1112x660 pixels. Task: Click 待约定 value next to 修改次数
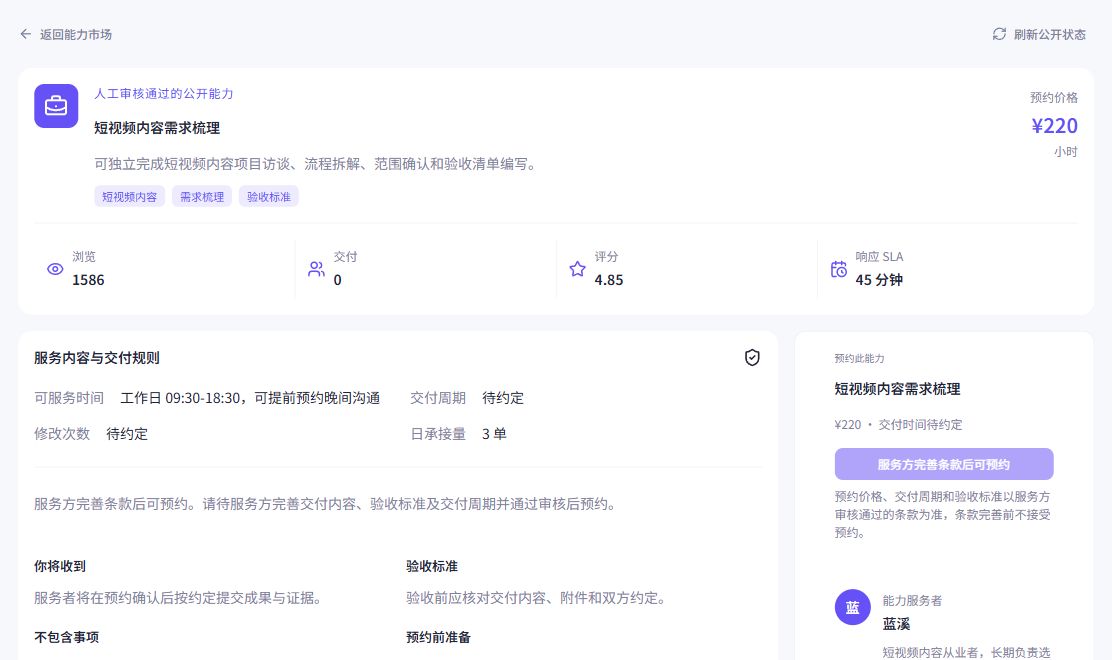[x=127, y=434]
